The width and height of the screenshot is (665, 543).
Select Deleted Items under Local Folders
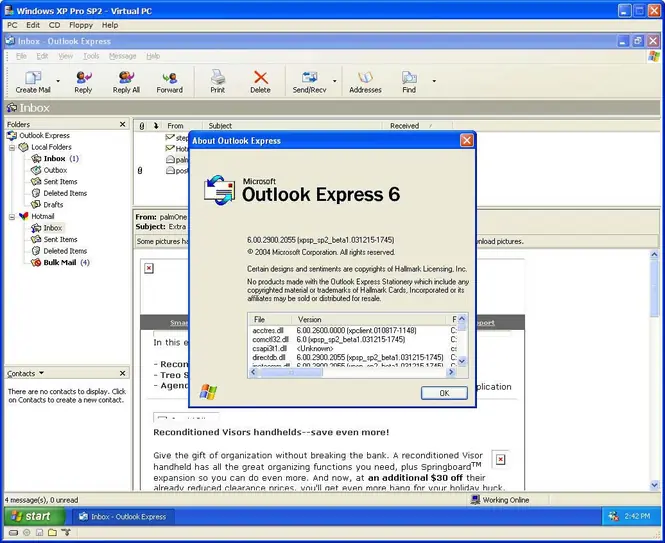(x=65, y=193)
